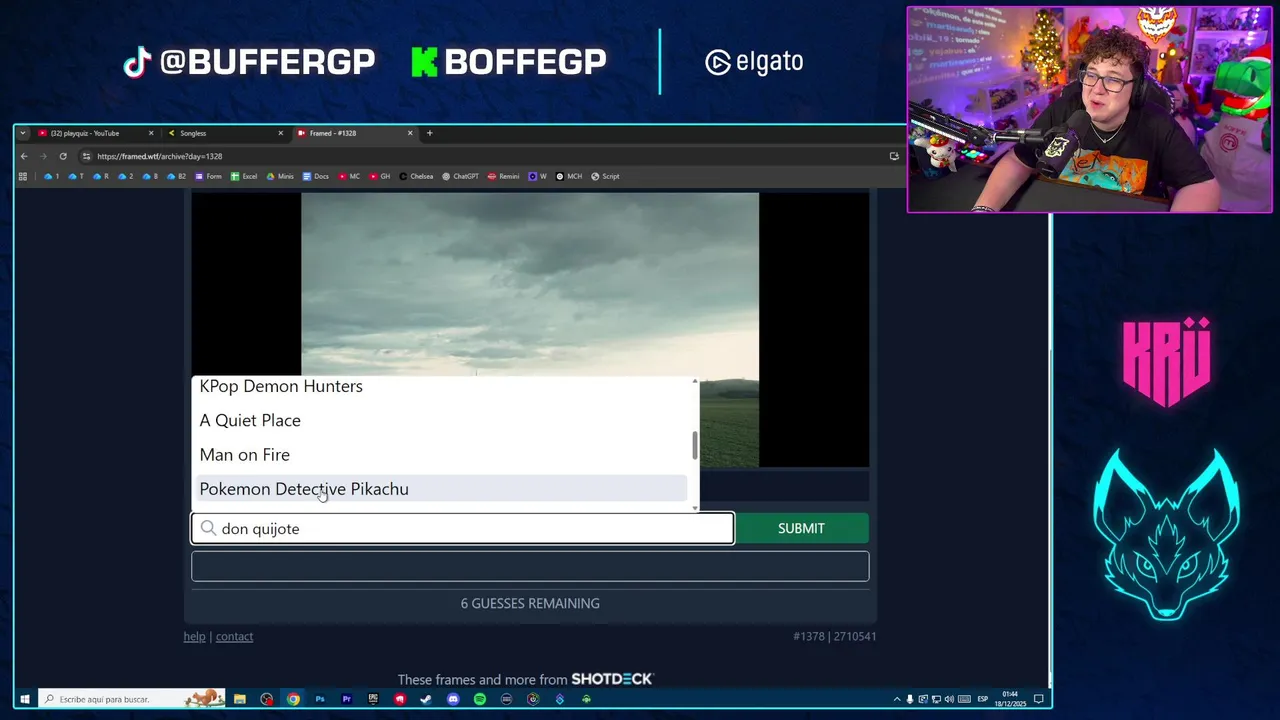The height and width of the screenshot is (720, 1280).
Task: Focus the movie guess search field
Action: 463,528
